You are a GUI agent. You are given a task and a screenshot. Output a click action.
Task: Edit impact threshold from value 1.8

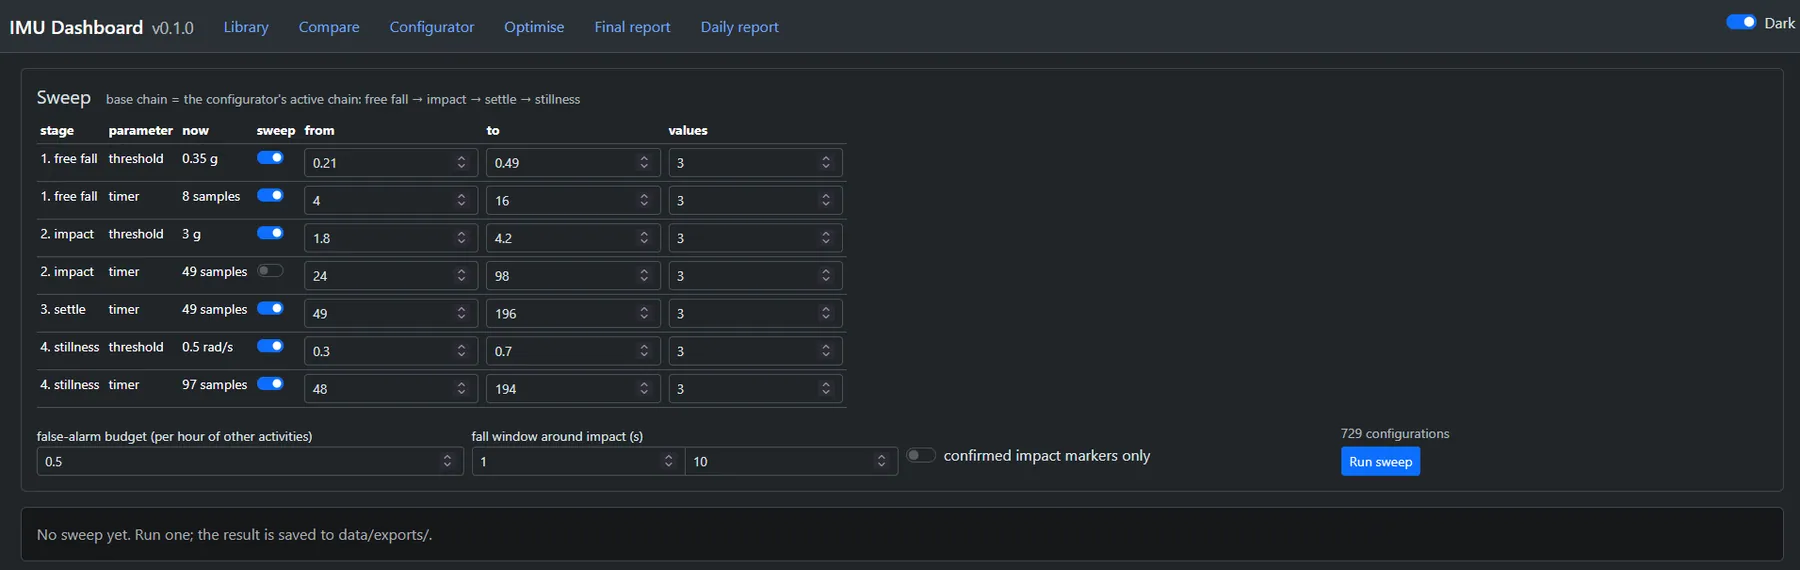pyautogui.click(x=389, y=238)
